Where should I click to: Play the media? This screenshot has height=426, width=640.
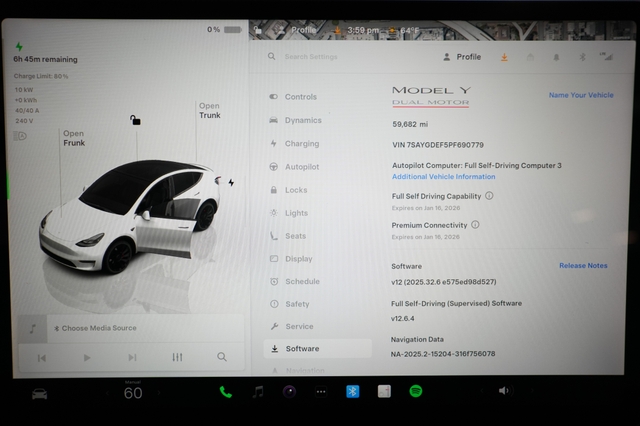coord(87,358)
